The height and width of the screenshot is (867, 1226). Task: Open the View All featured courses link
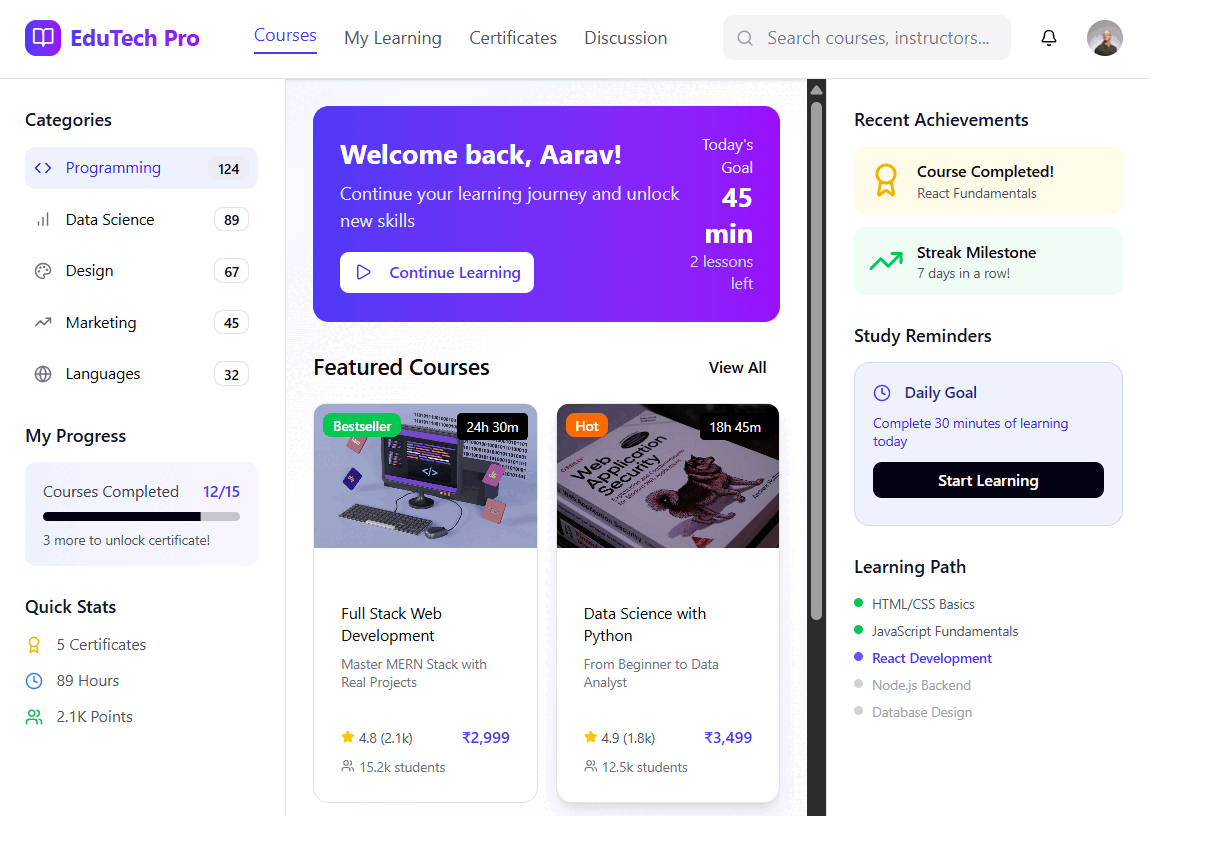click(x=738, y=367)
